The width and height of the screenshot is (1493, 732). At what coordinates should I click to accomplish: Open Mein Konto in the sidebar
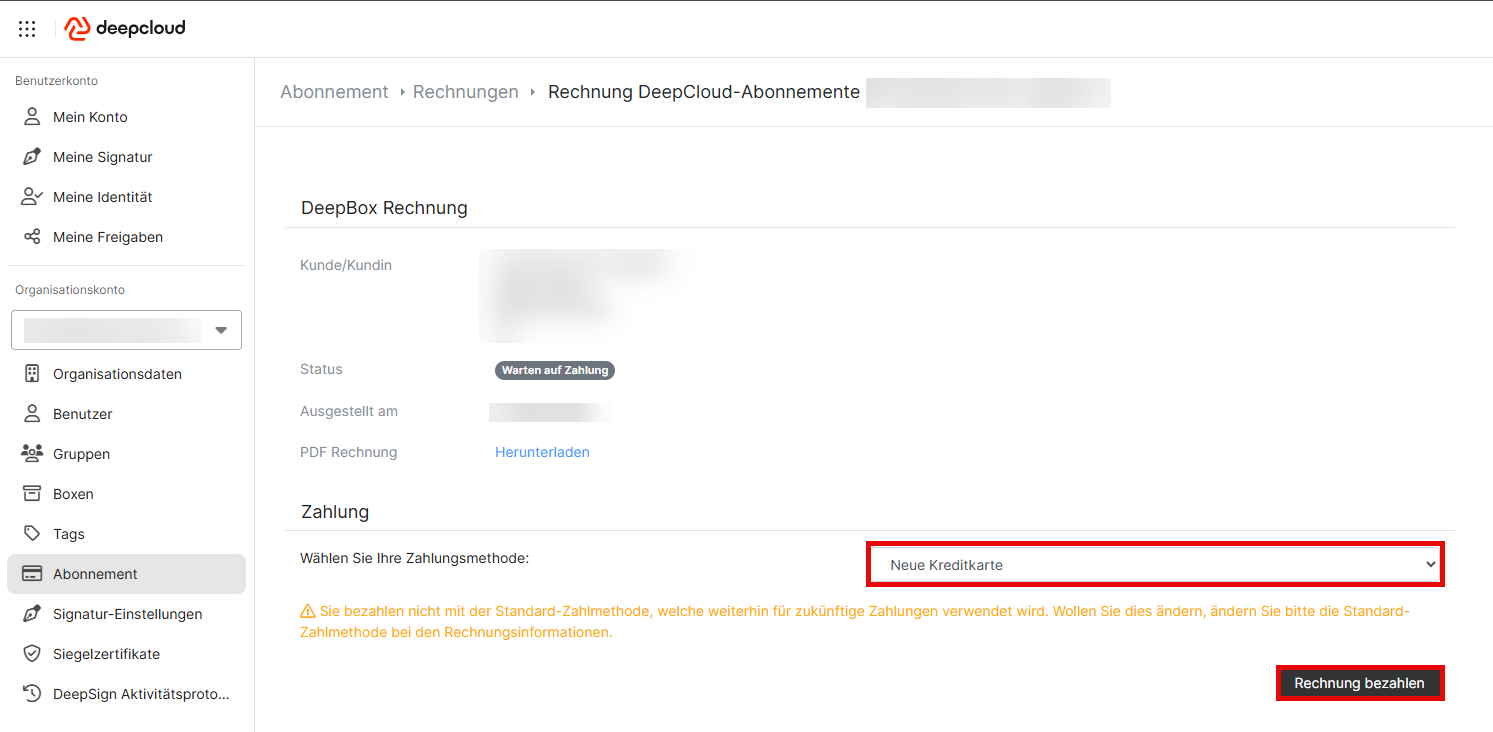point(126,117)
